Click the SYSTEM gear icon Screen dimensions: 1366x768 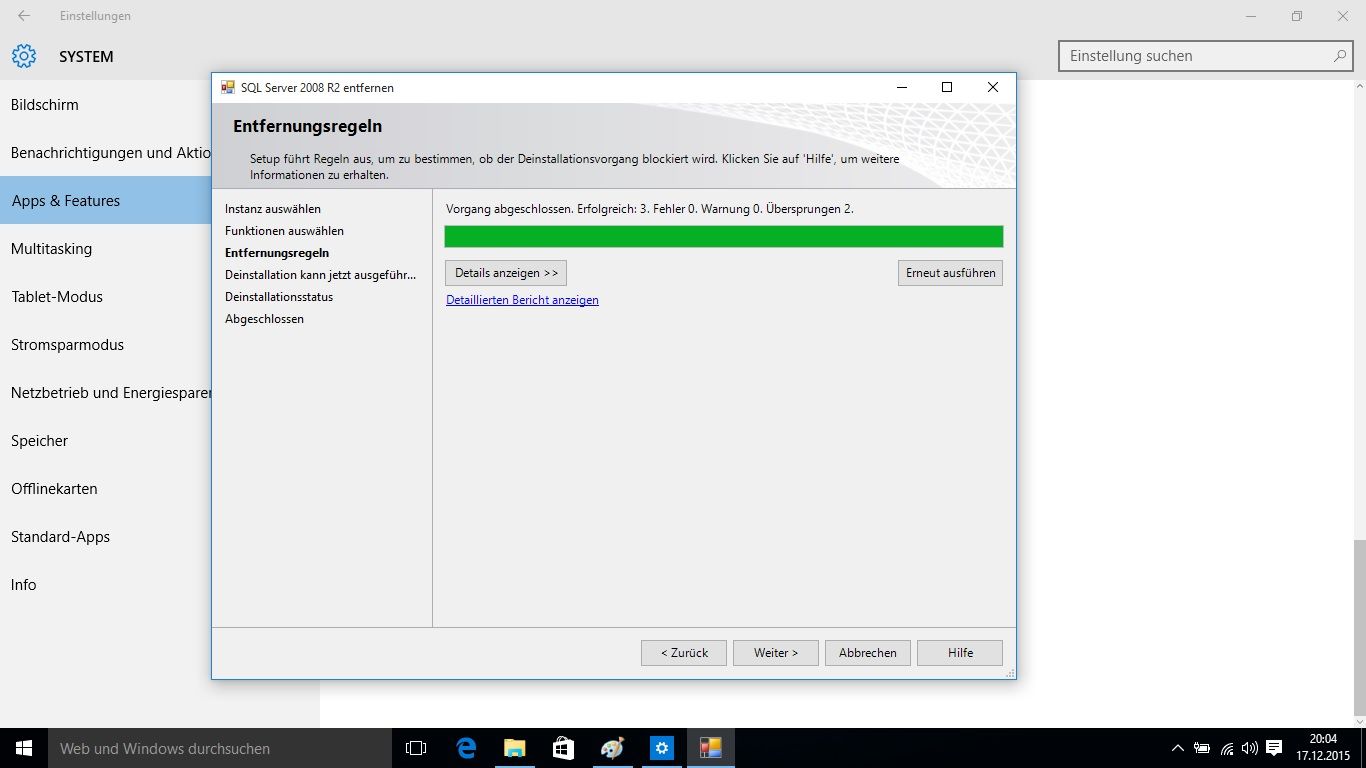[24, 56]
